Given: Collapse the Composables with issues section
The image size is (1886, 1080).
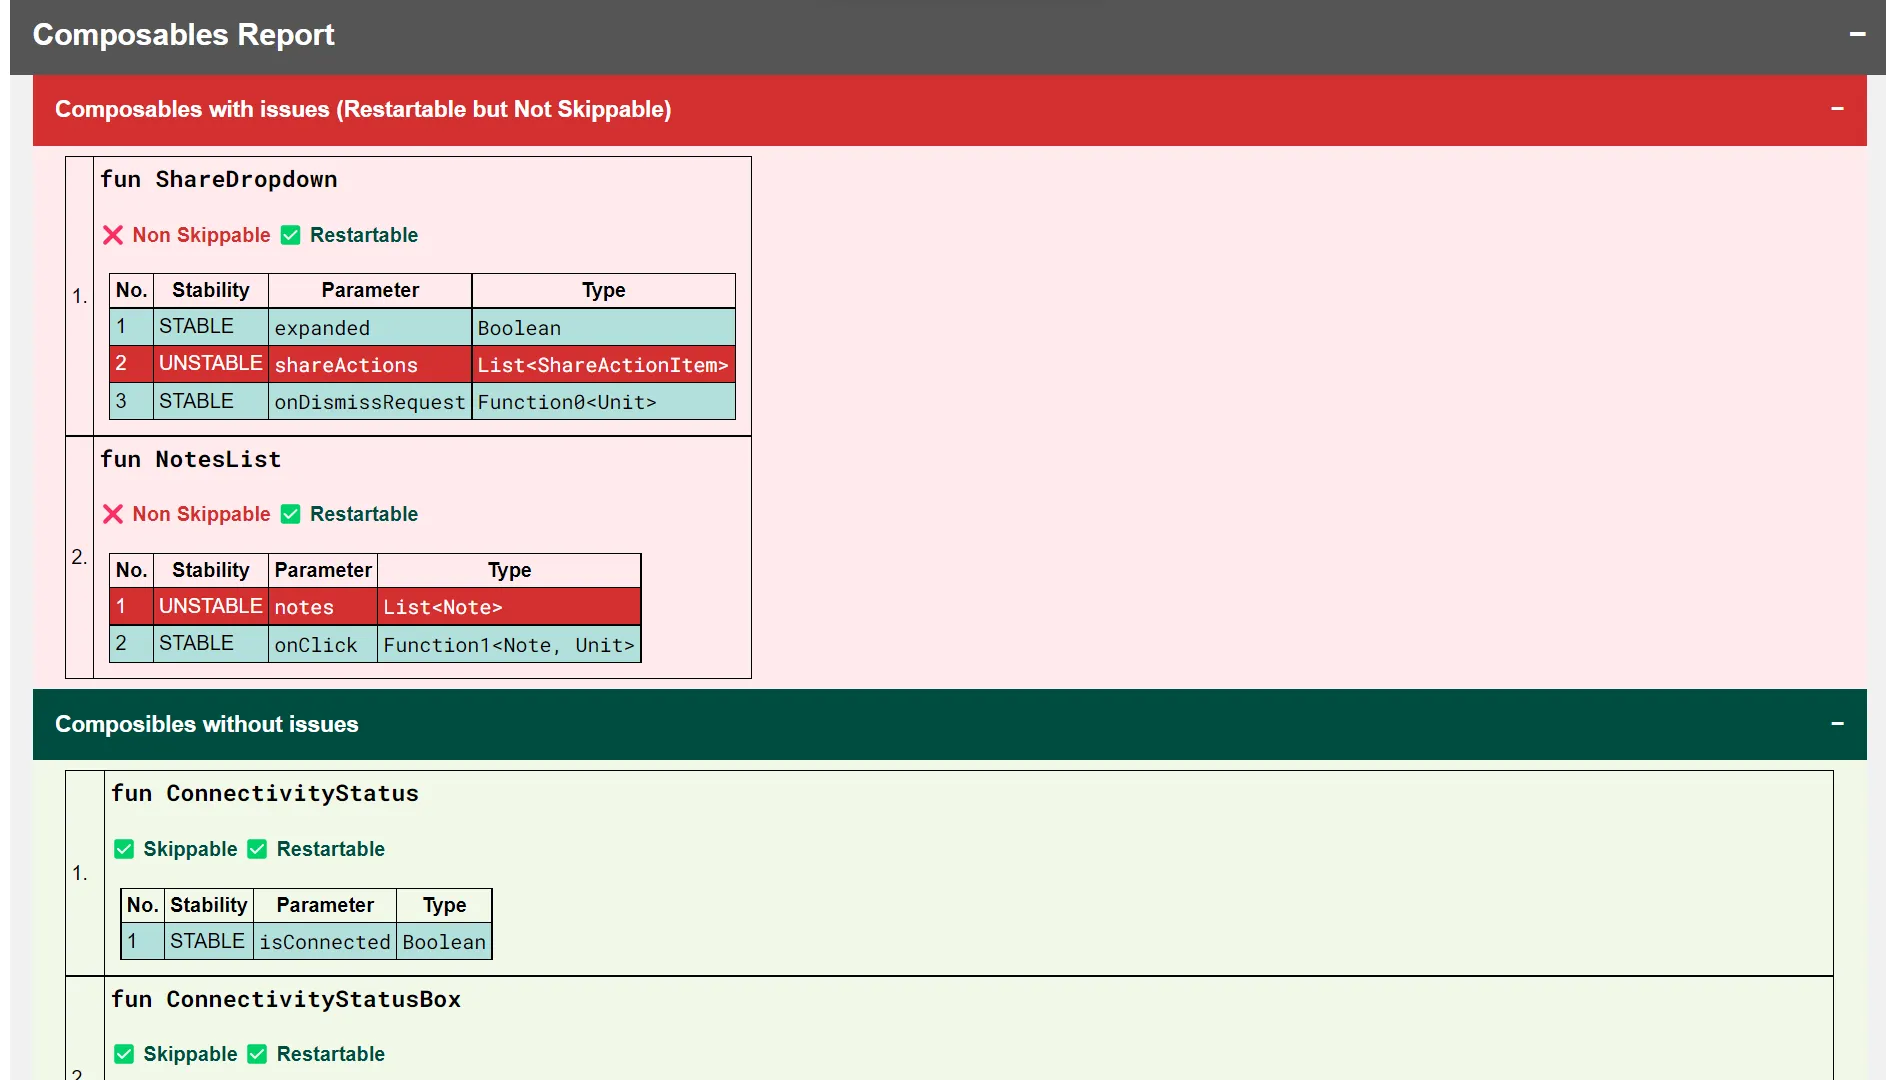Looking at the screenshot, I should tap(1838, 108).
